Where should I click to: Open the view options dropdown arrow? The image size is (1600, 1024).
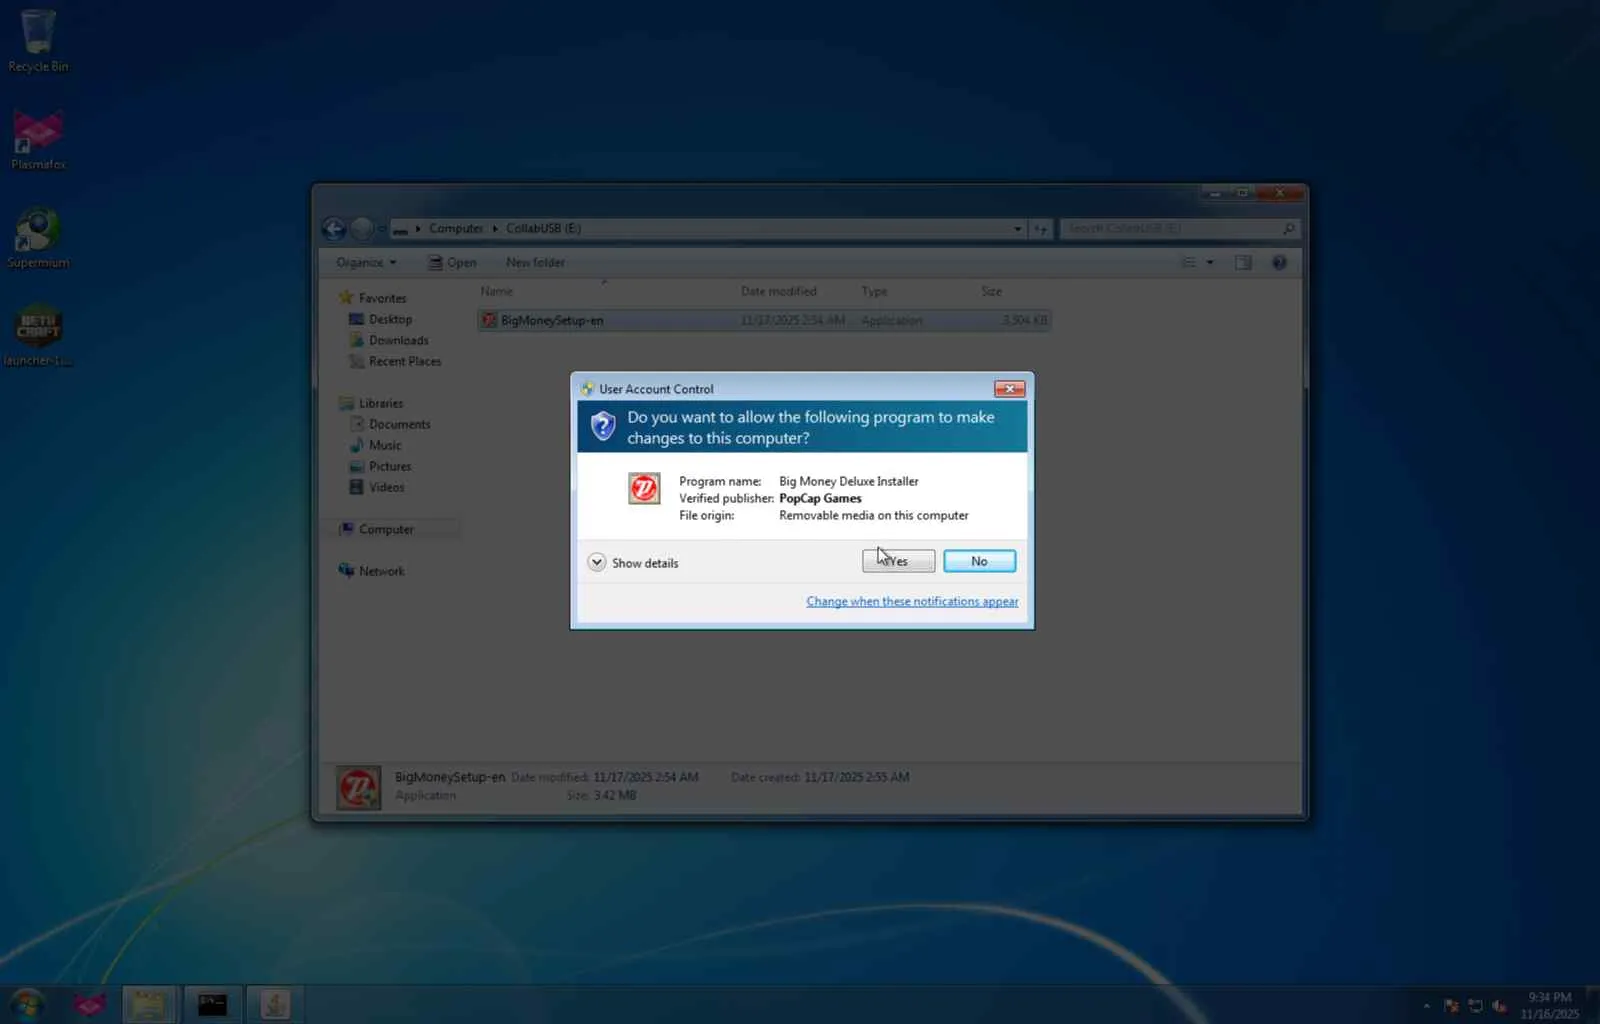point(1210,262)
